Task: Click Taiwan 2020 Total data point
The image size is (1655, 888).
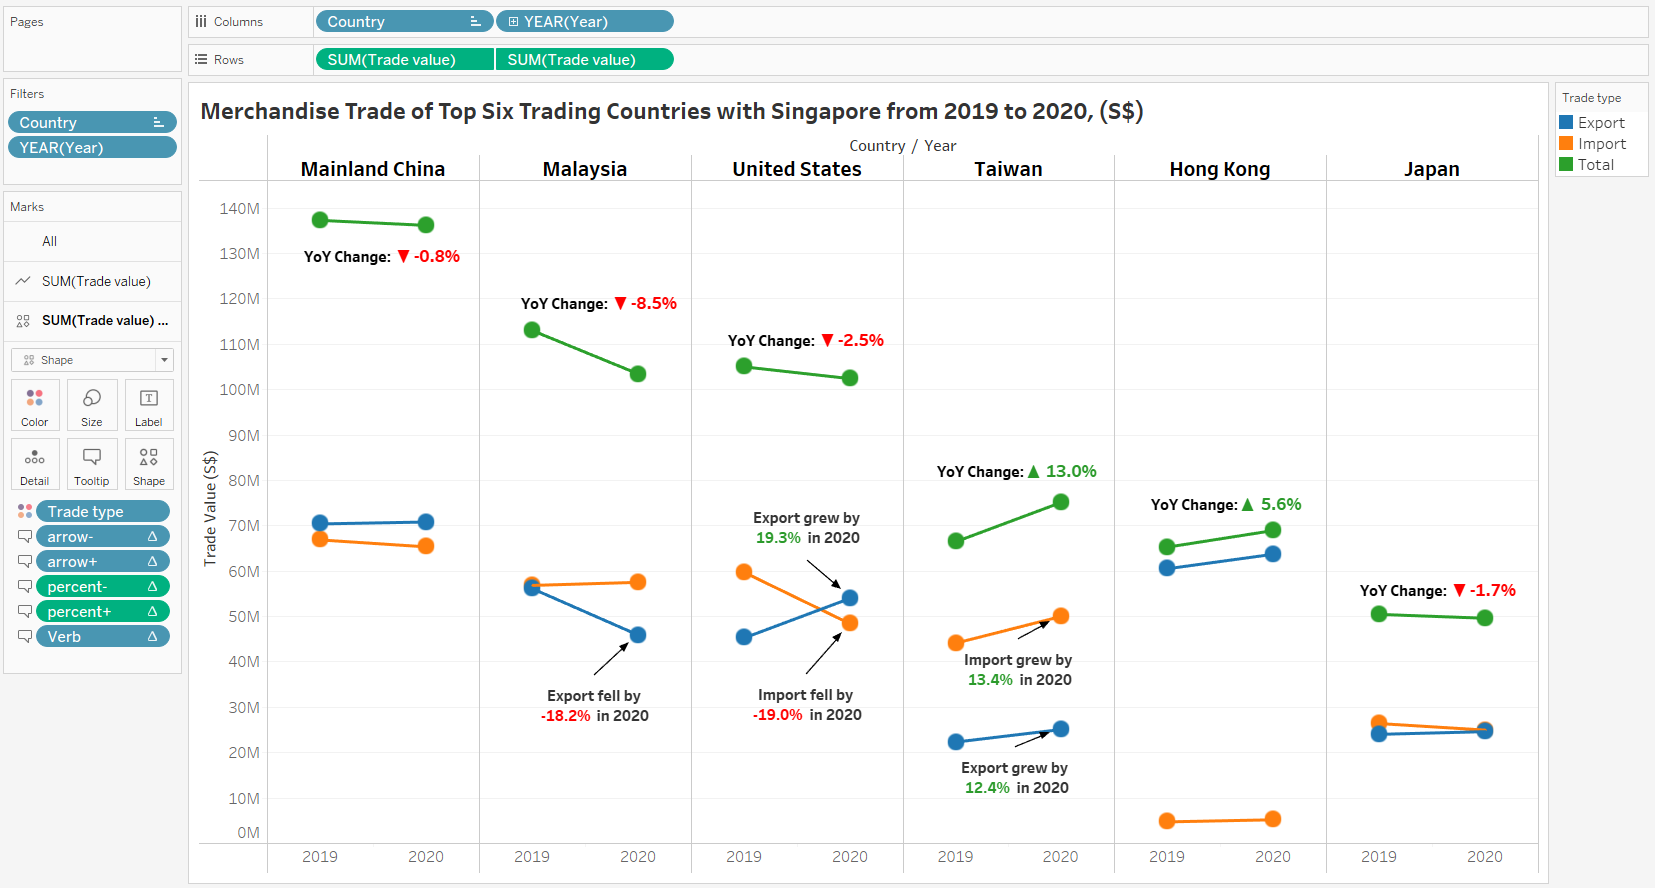Action: [1061, 502]
